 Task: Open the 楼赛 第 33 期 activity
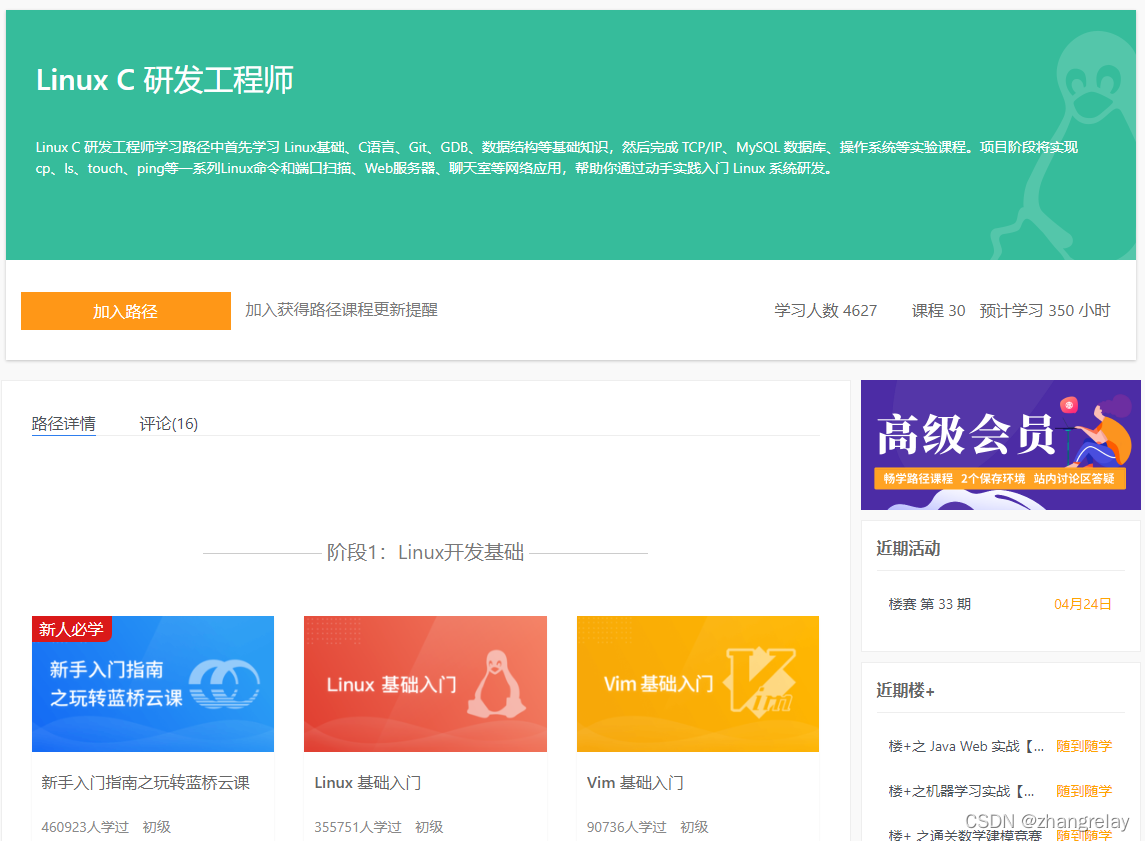tap(930, 604)
